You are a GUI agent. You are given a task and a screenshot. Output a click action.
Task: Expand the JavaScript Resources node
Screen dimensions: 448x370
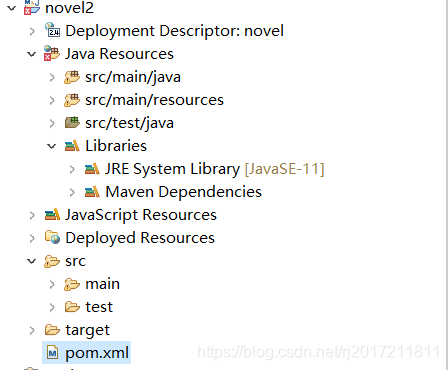tap(32, 215)
